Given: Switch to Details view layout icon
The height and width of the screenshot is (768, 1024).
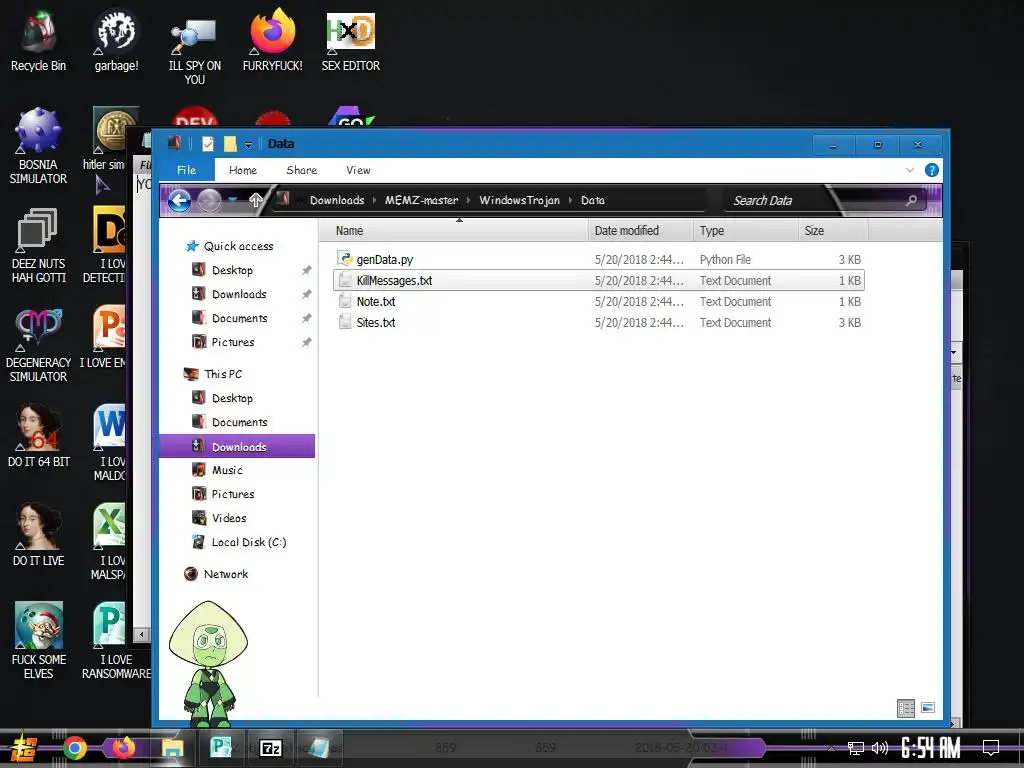Looking at the screenshot, I should tap(906, 708).
